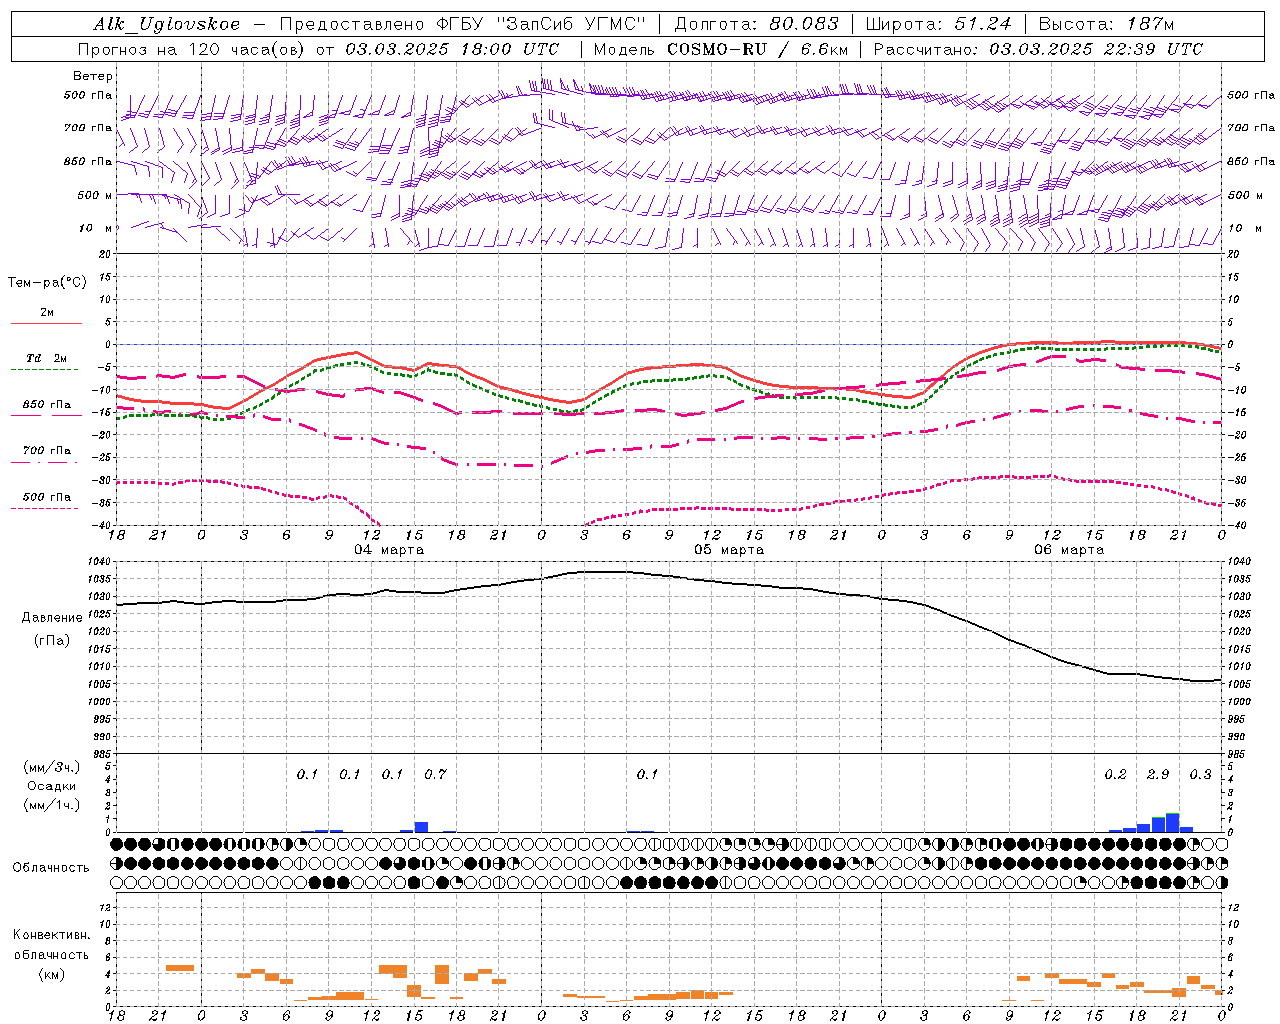The image size is (1280, 1024).
Task: Select the Широта: 51.24 value
Action: [938, 24]
